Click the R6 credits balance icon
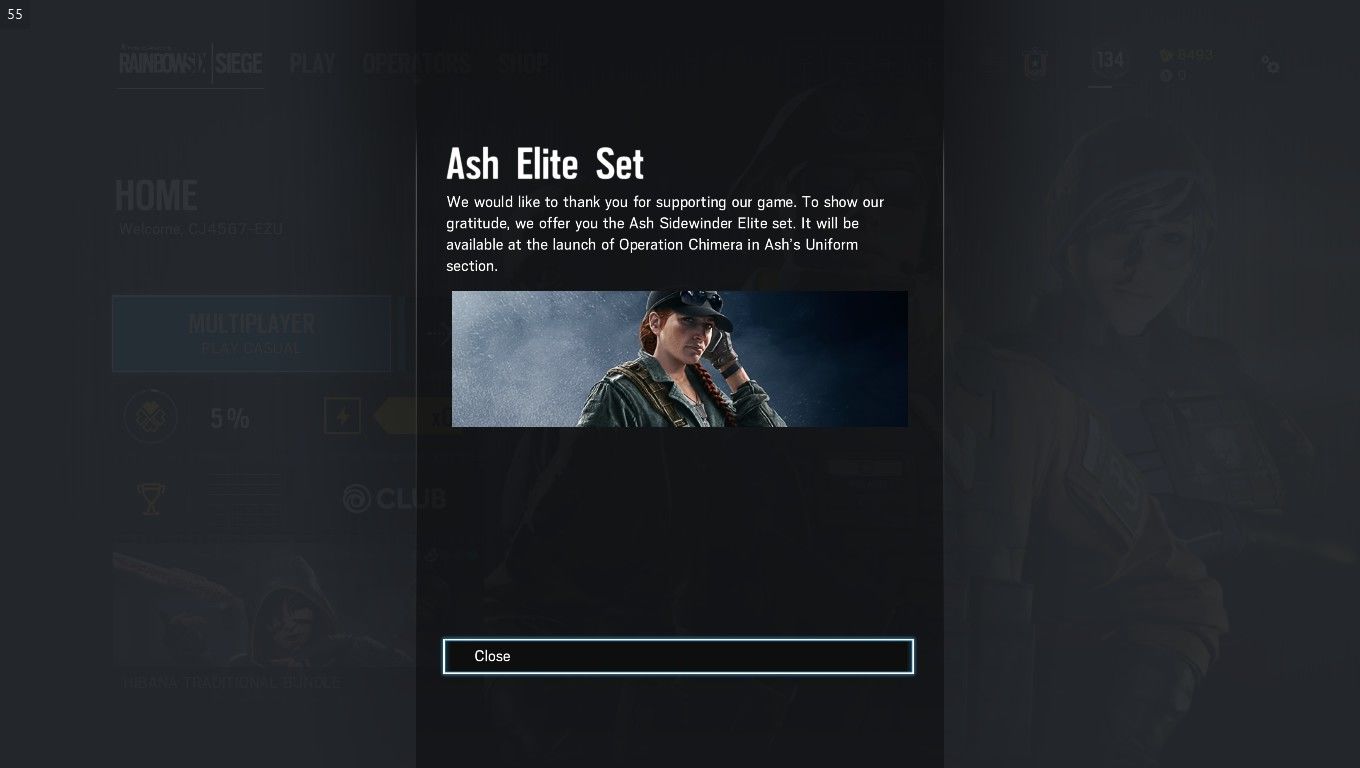Viewport: 1360px width, 768px height. (1166, 75)
